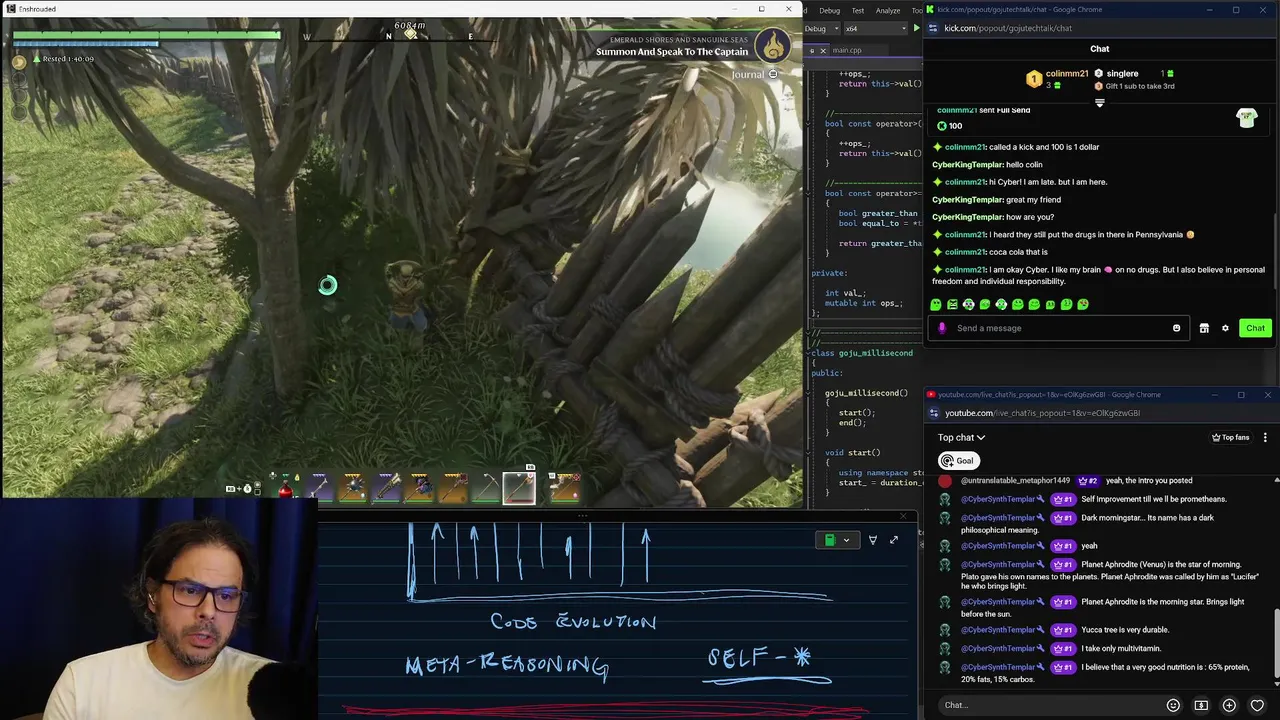Insert the first green Kick emote
Viewport: 1280px width, 720px height.
click(936, 304)
